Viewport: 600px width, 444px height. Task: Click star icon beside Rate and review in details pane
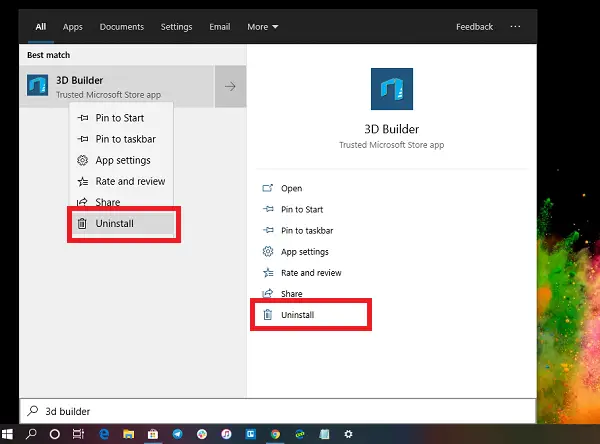(268, 273)
